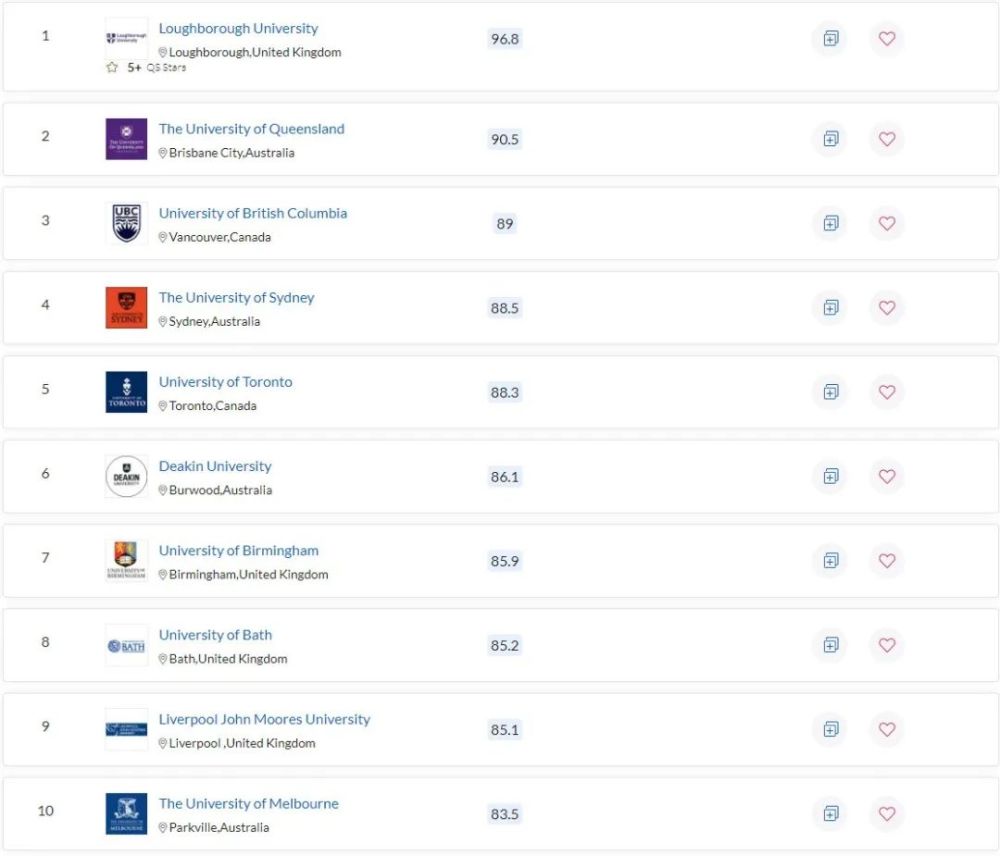The height and width of the screenshot is (856, 1000).
Task: Click the University of Toronto logo
Action: pyautogui.click(x=126, y=392)
